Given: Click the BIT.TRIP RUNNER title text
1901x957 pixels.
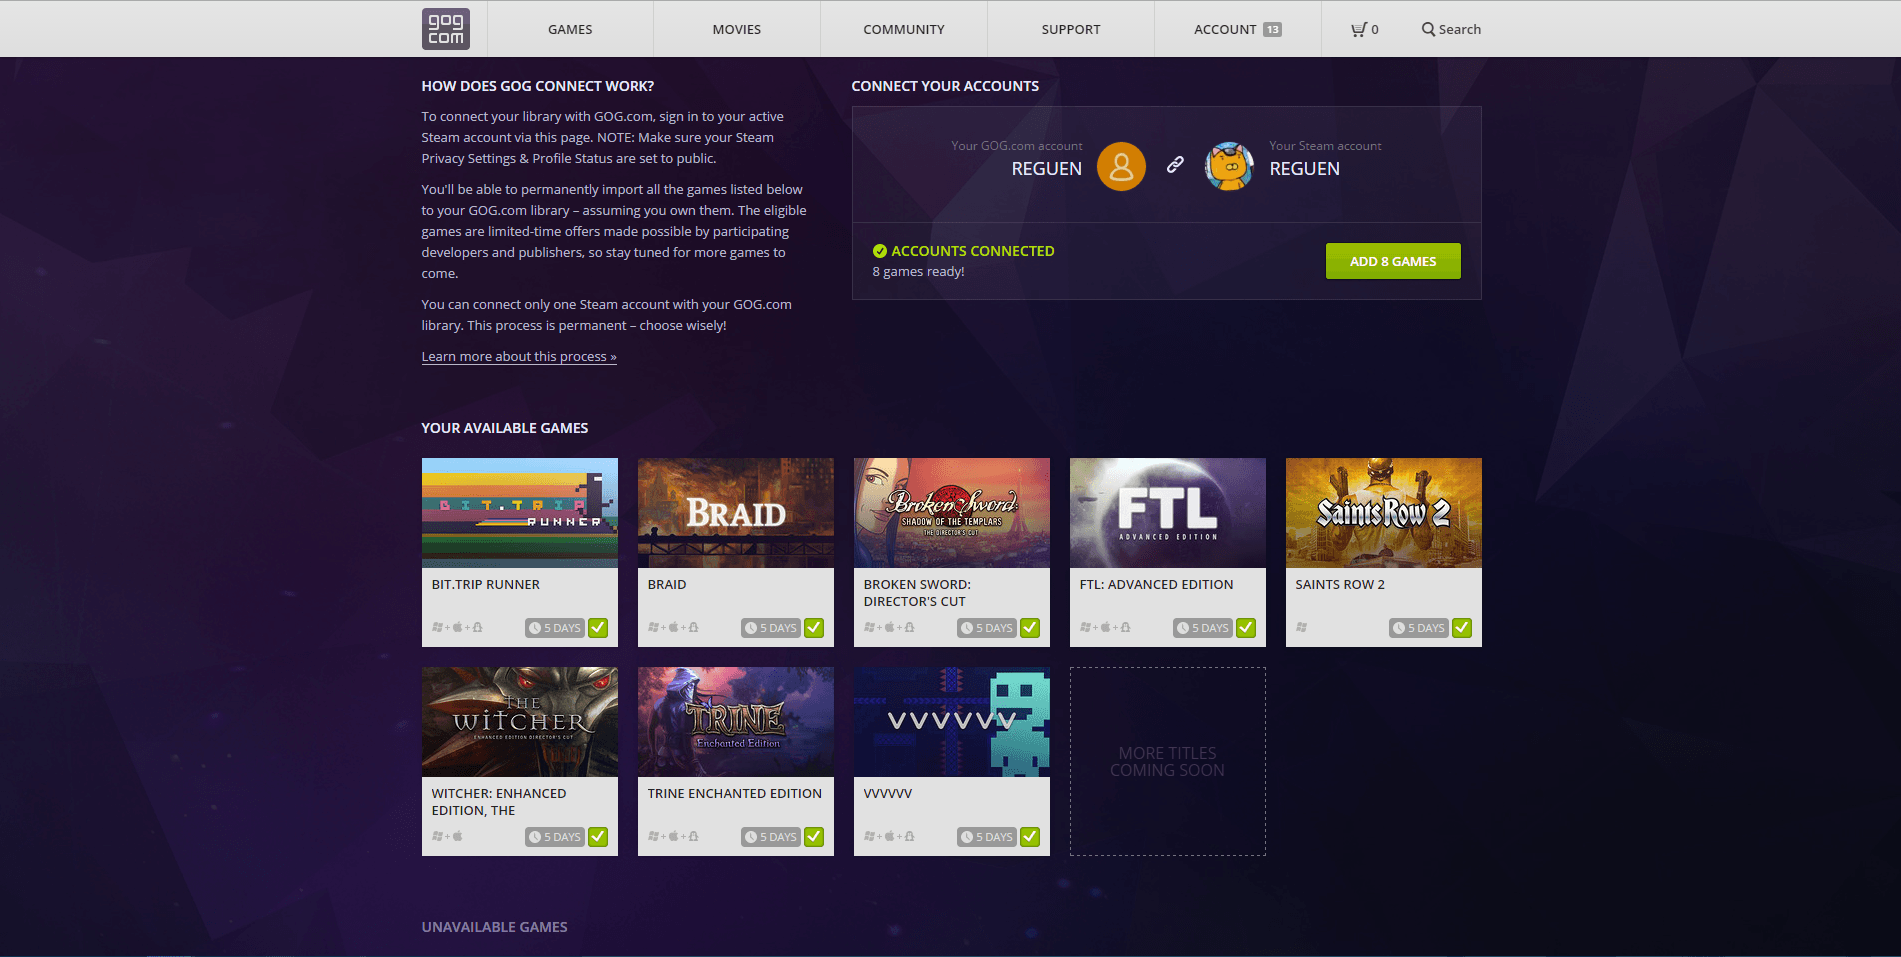Looking at the screenshot, I should [x=486, y=585].
